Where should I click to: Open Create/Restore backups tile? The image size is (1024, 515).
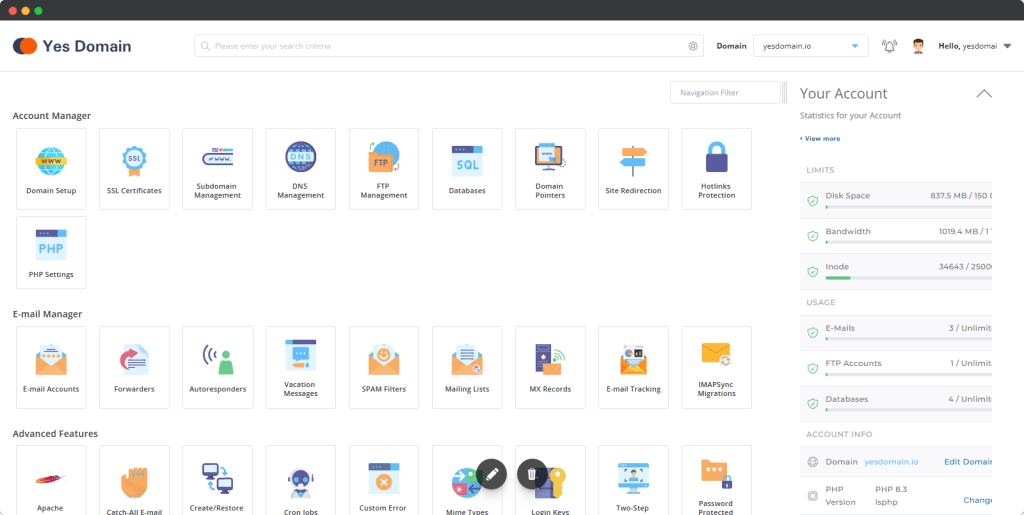[x=217, y=480]
